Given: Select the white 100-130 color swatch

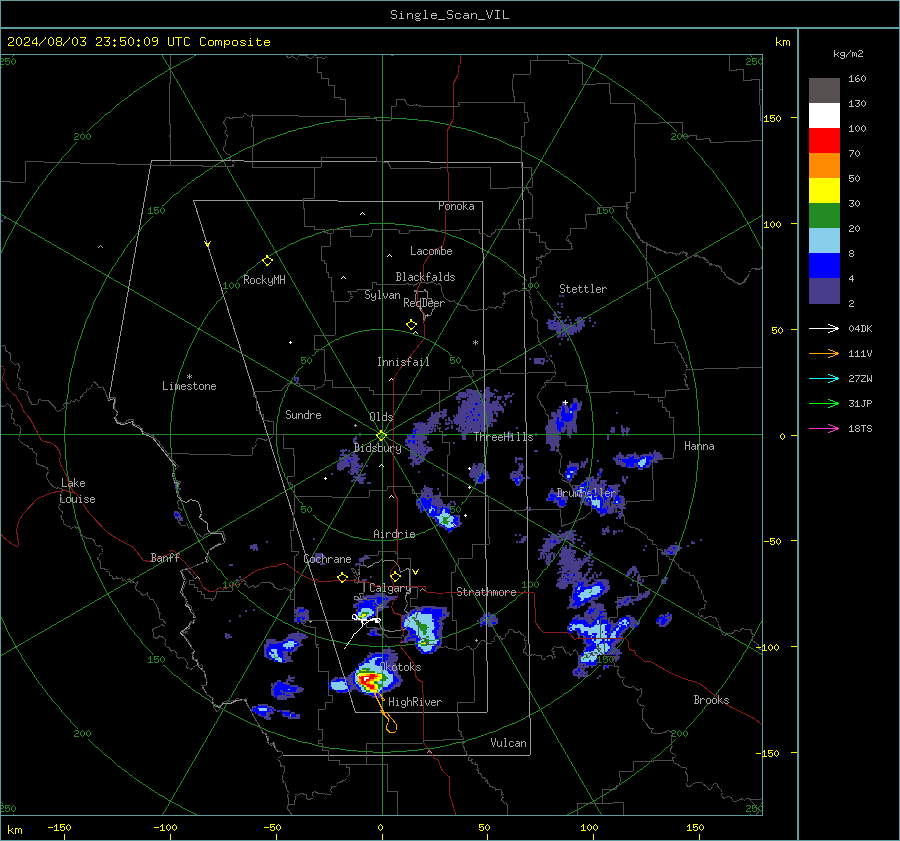Looking at the screenshot, I should click(824, 116).
